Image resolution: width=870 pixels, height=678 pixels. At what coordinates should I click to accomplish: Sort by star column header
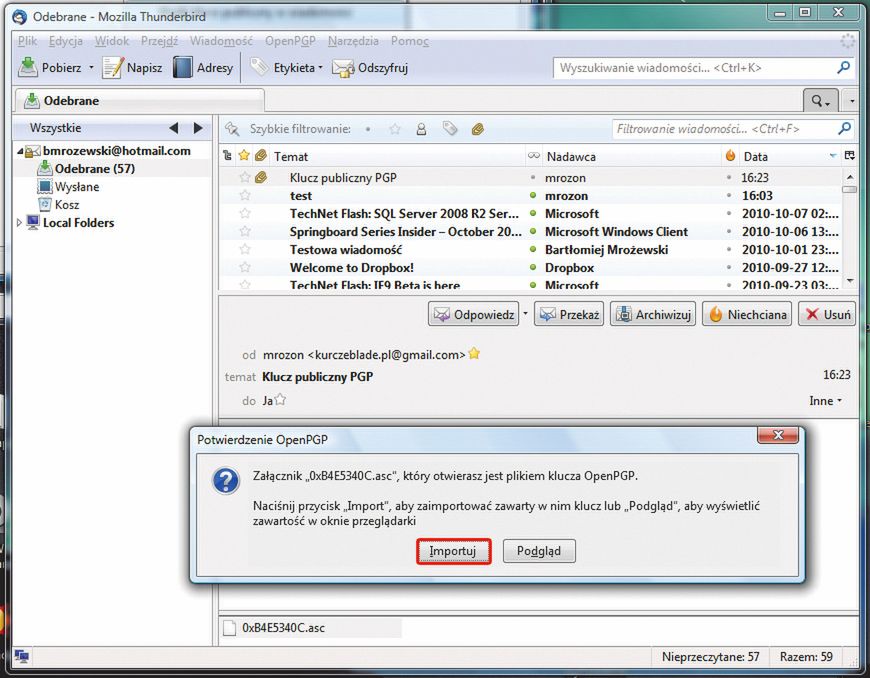point(244,156)
